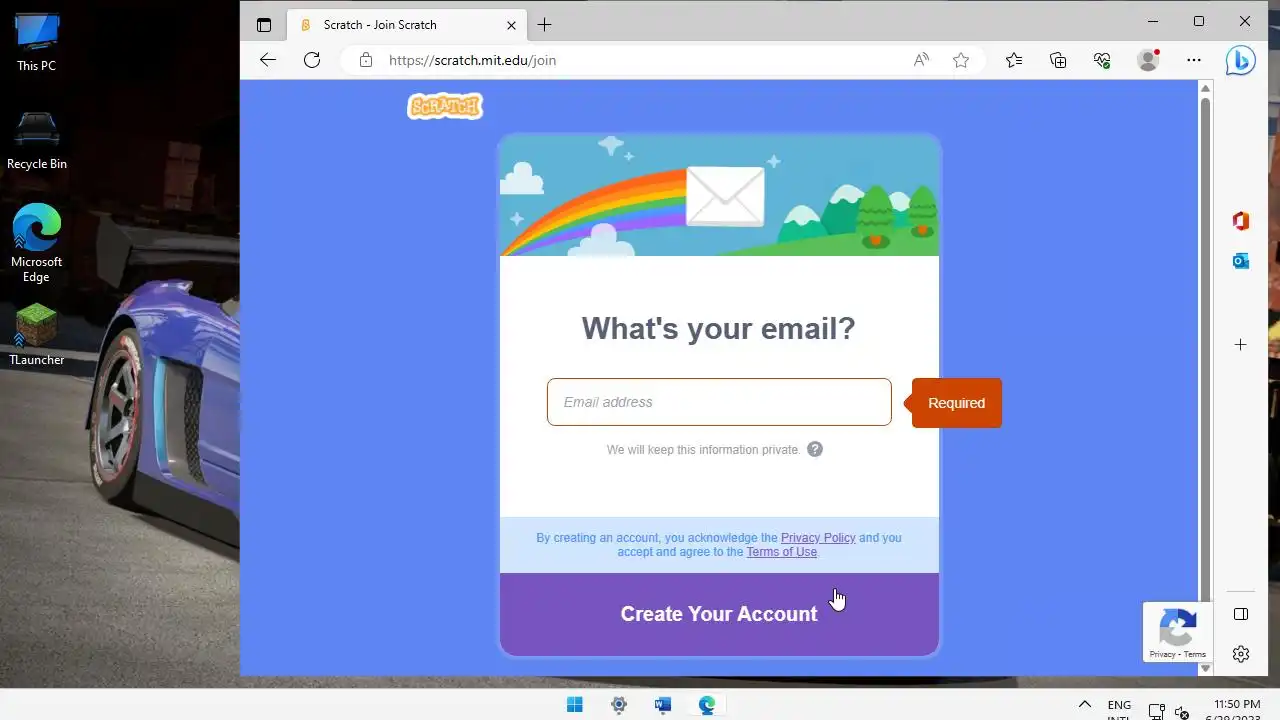Focus the Email address input field
Screen dimensions: 1280x720
click(719, 402)
